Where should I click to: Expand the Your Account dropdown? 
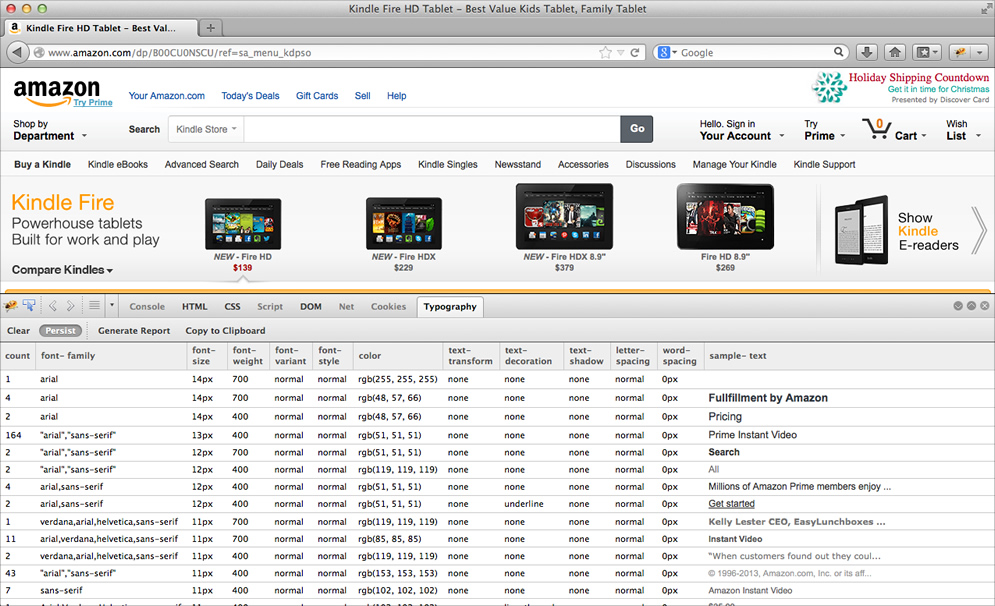(x=742, y=130)
